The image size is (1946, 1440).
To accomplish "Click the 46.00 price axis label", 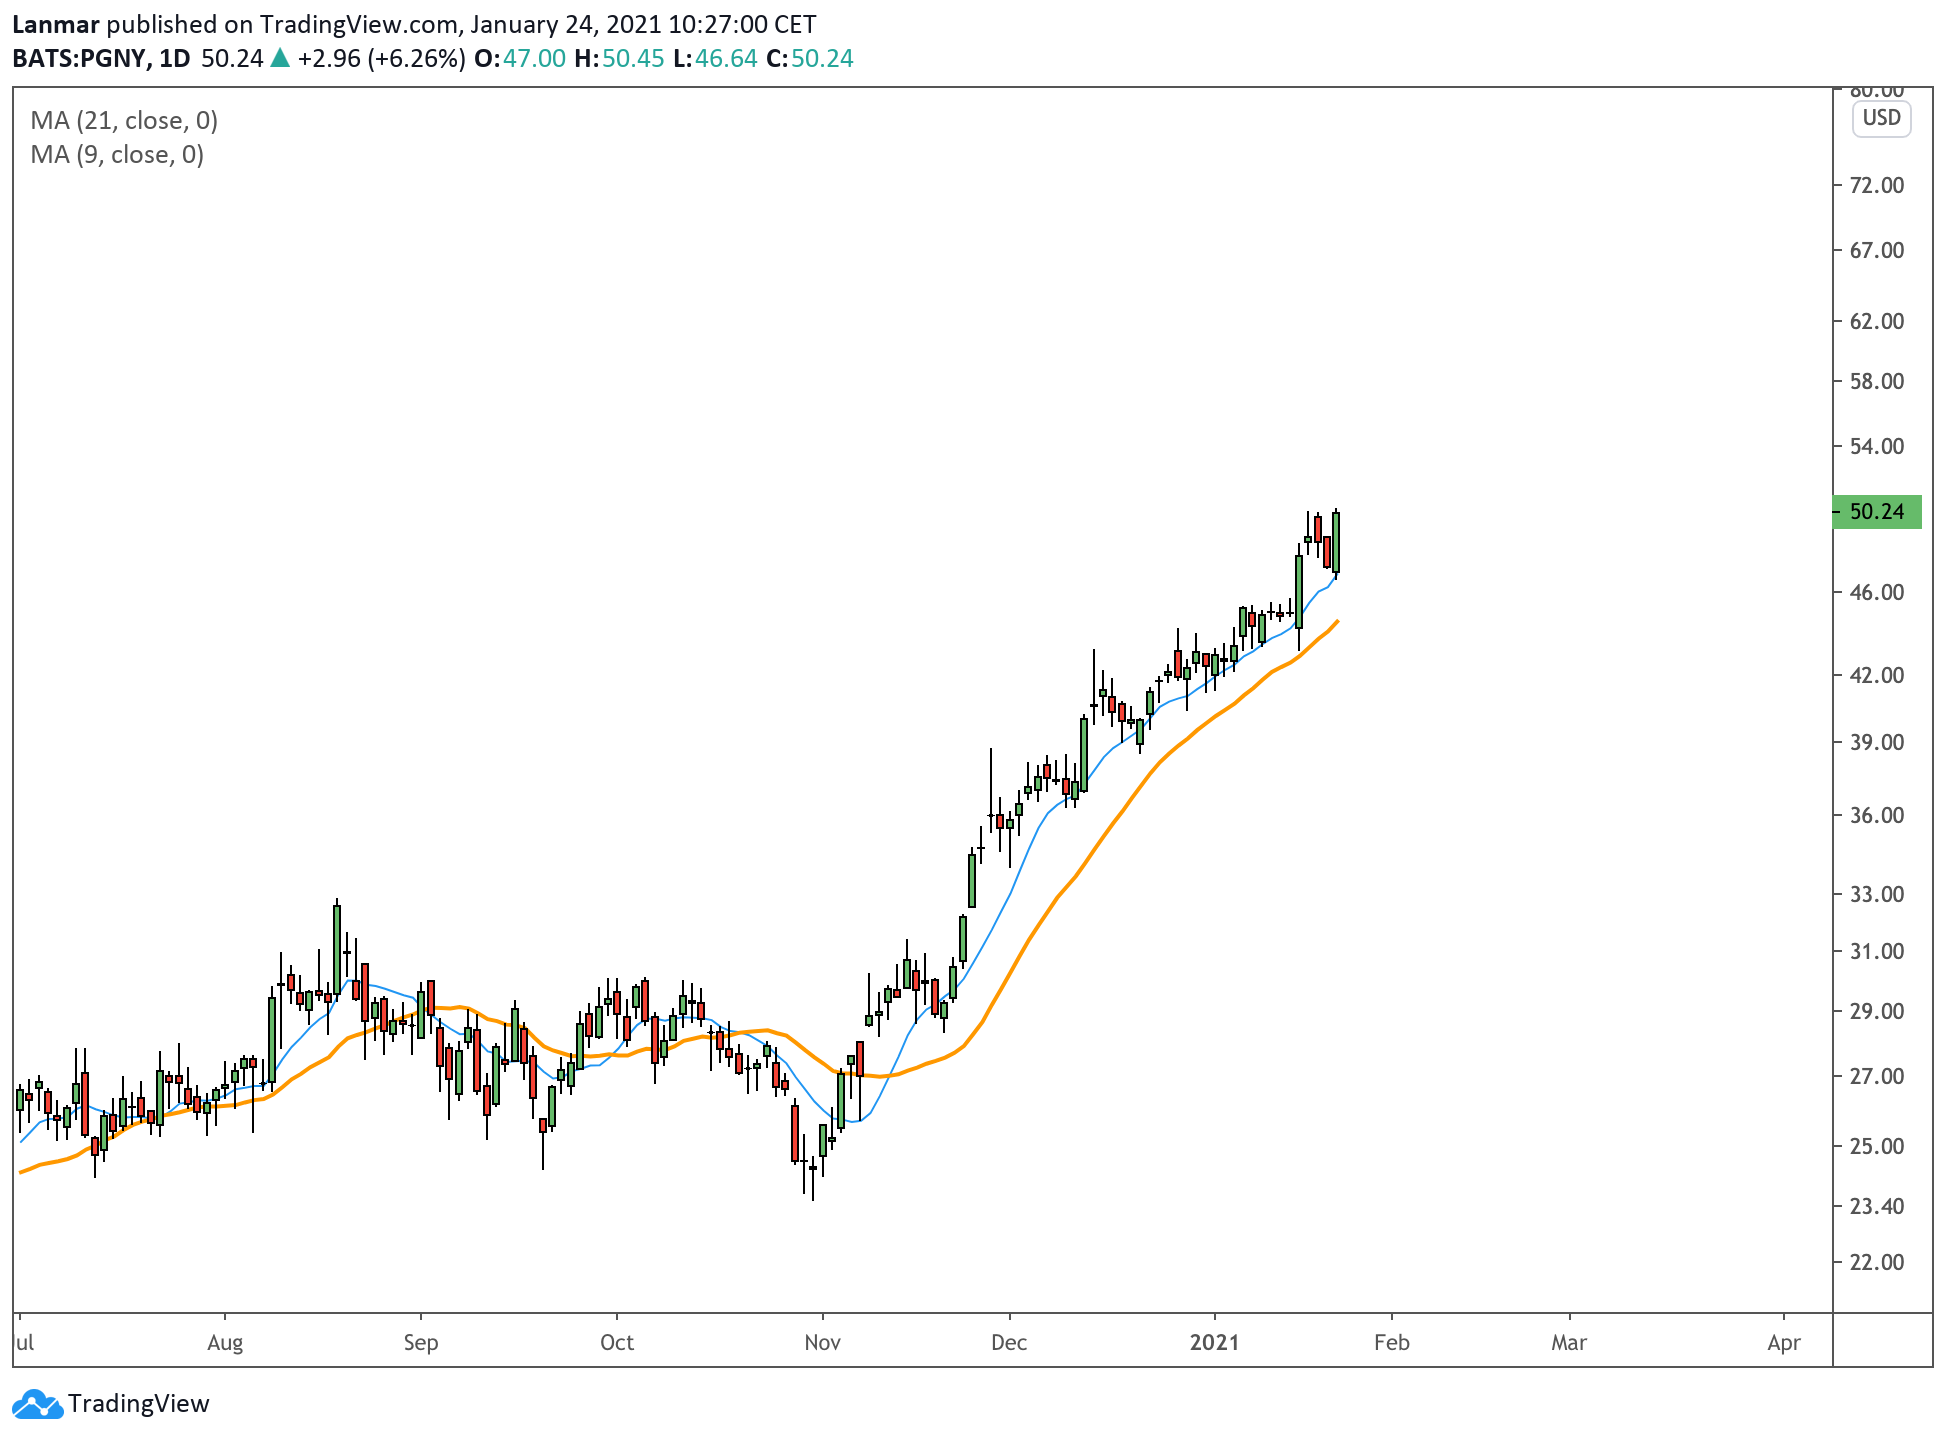I will 1877,592.
